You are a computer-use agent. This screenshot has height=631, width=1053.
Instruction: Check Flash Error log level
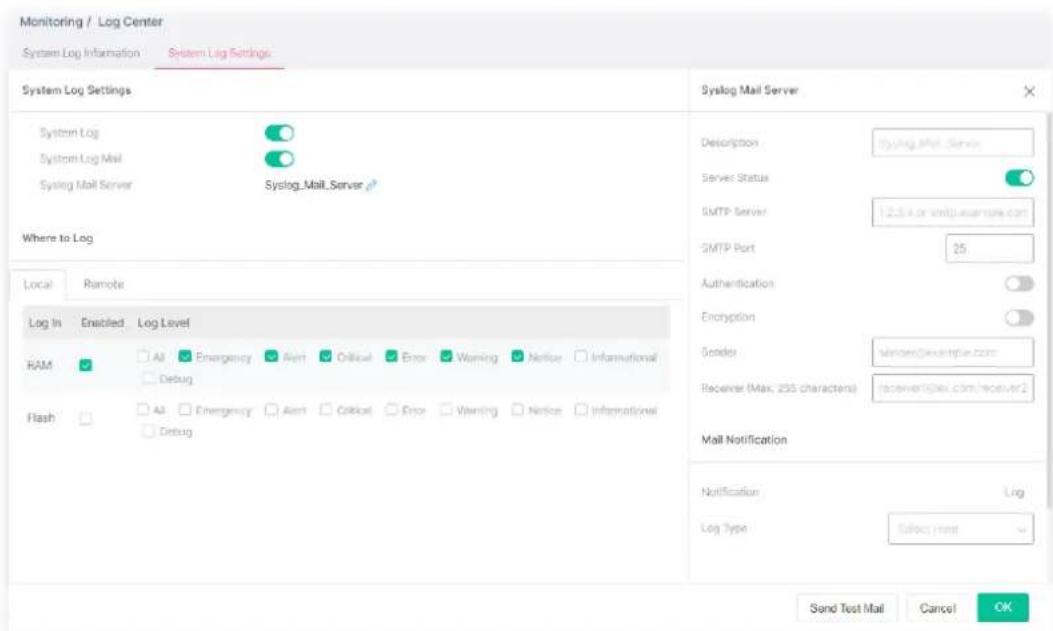point(392,409)
